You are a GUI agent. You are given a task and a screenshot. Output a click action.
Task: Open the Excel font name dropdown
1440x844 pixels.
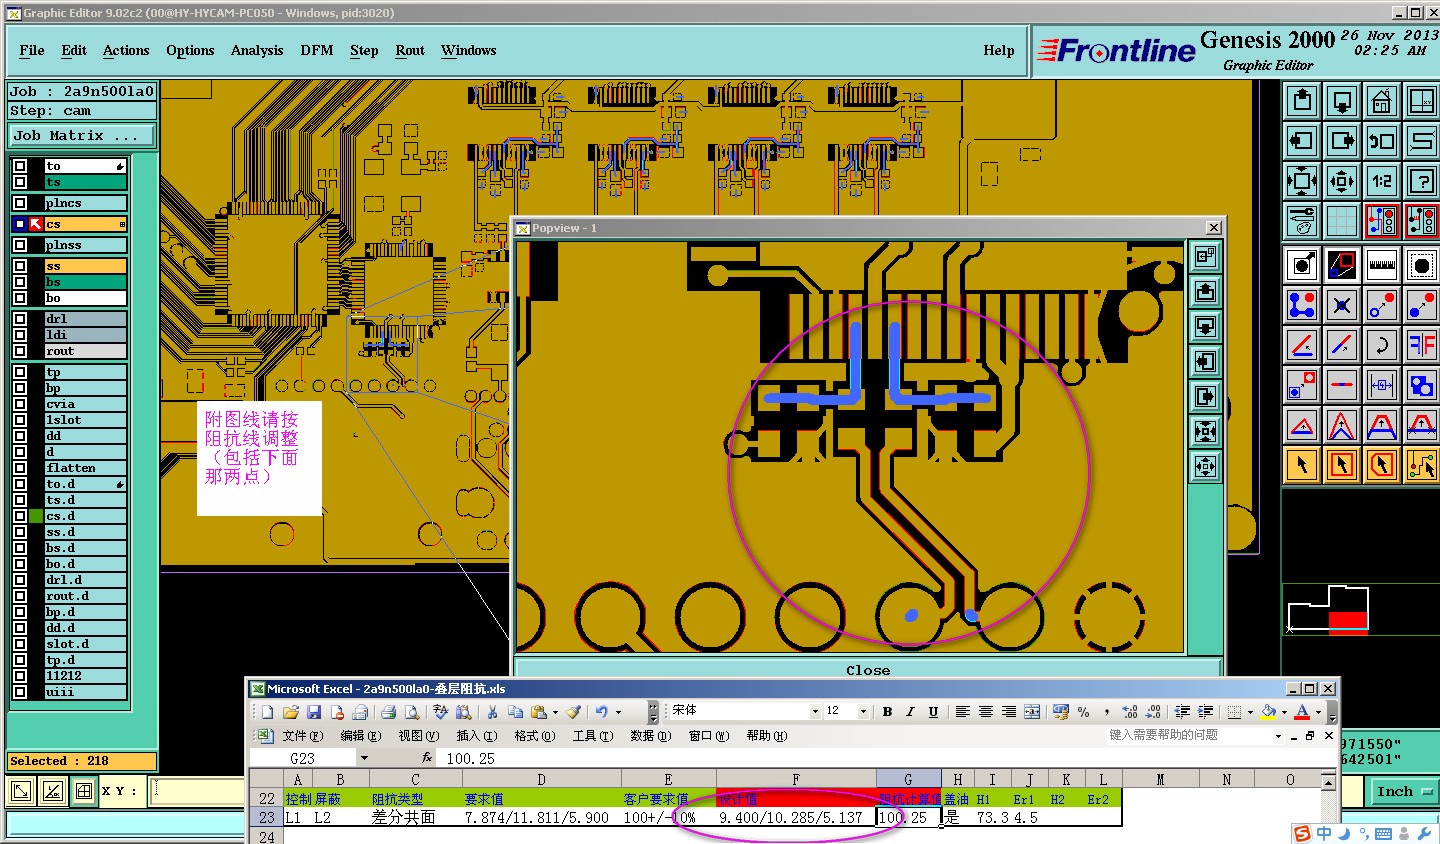click(x=814, y=712)
